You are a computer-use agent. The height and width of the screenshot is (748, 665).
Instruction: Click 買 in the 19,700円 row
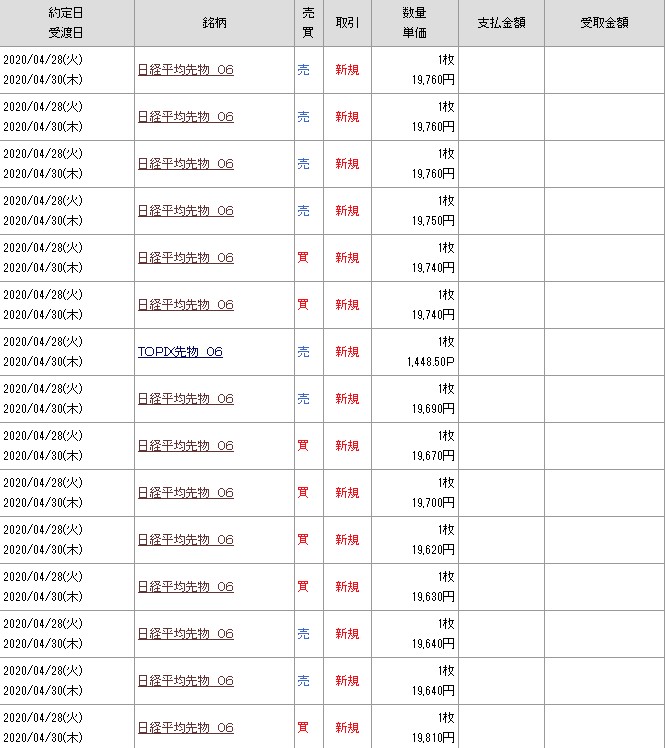[303, 493]
